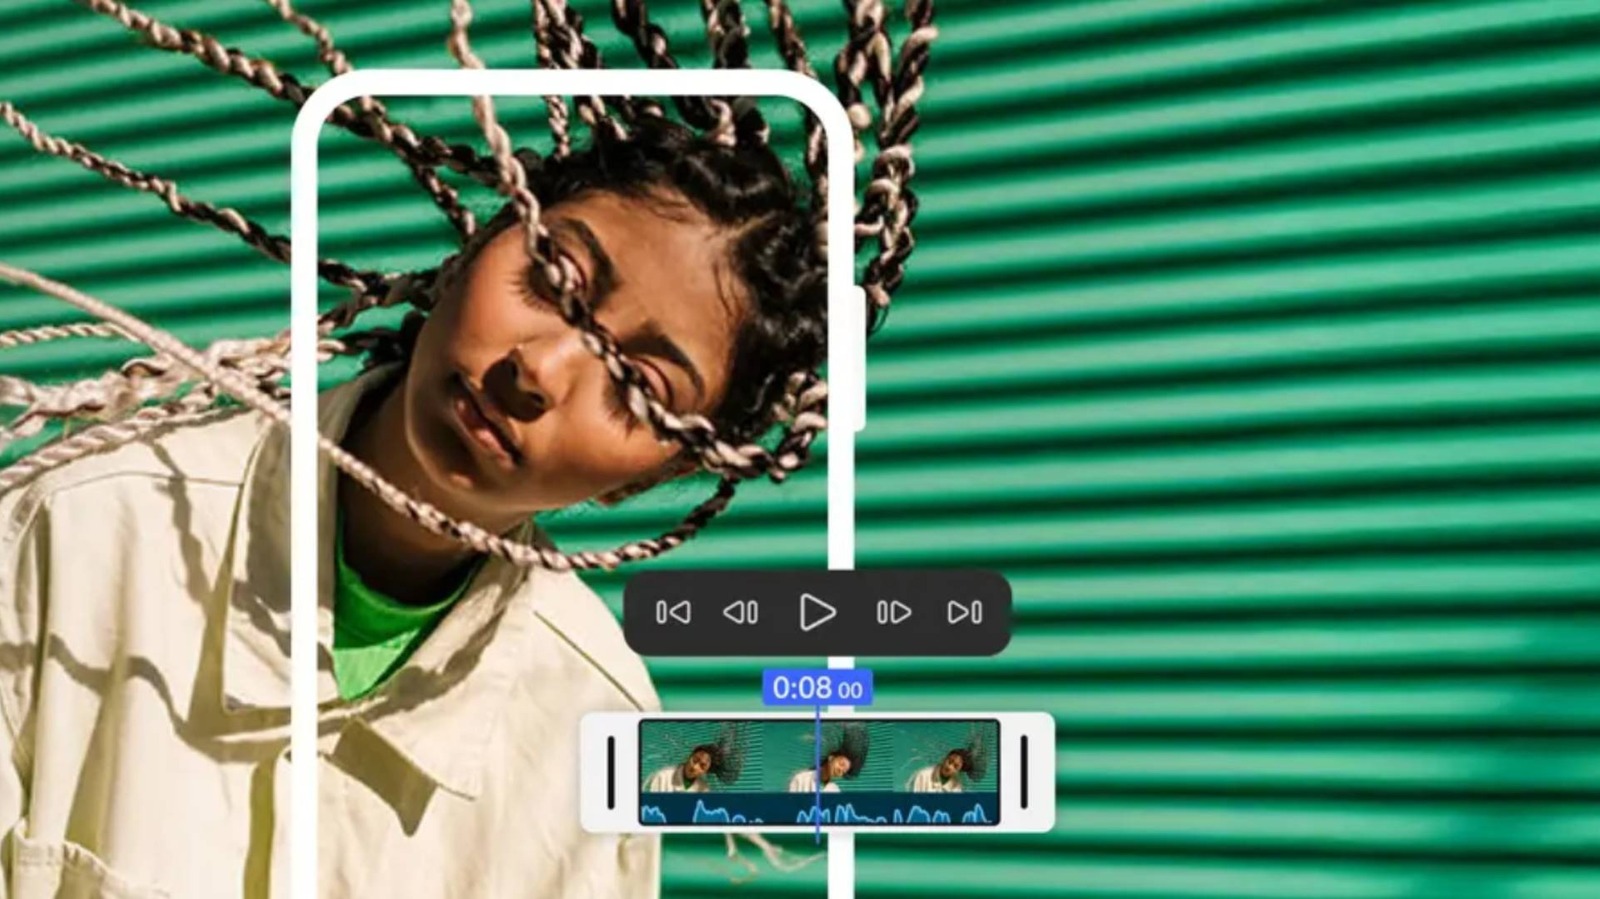Viewport: 1600px width, 899px height.
Task: Grab the left trim handle
Action: click(x=611, y=772)
